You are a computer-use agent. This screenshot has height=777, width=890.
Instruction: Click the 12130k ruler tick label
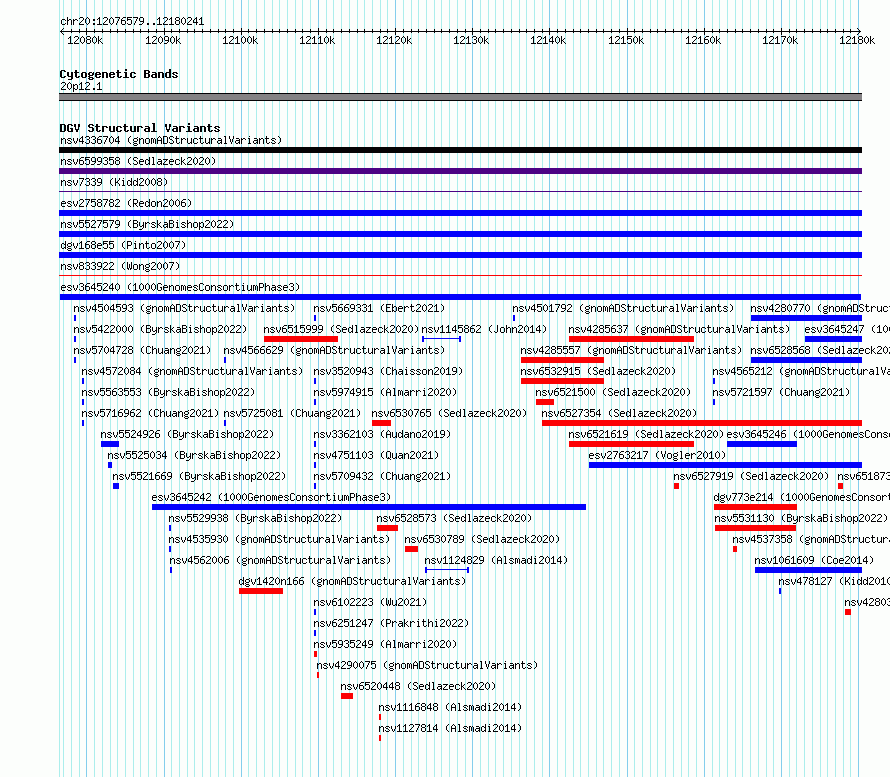click(x=471, y=40)
